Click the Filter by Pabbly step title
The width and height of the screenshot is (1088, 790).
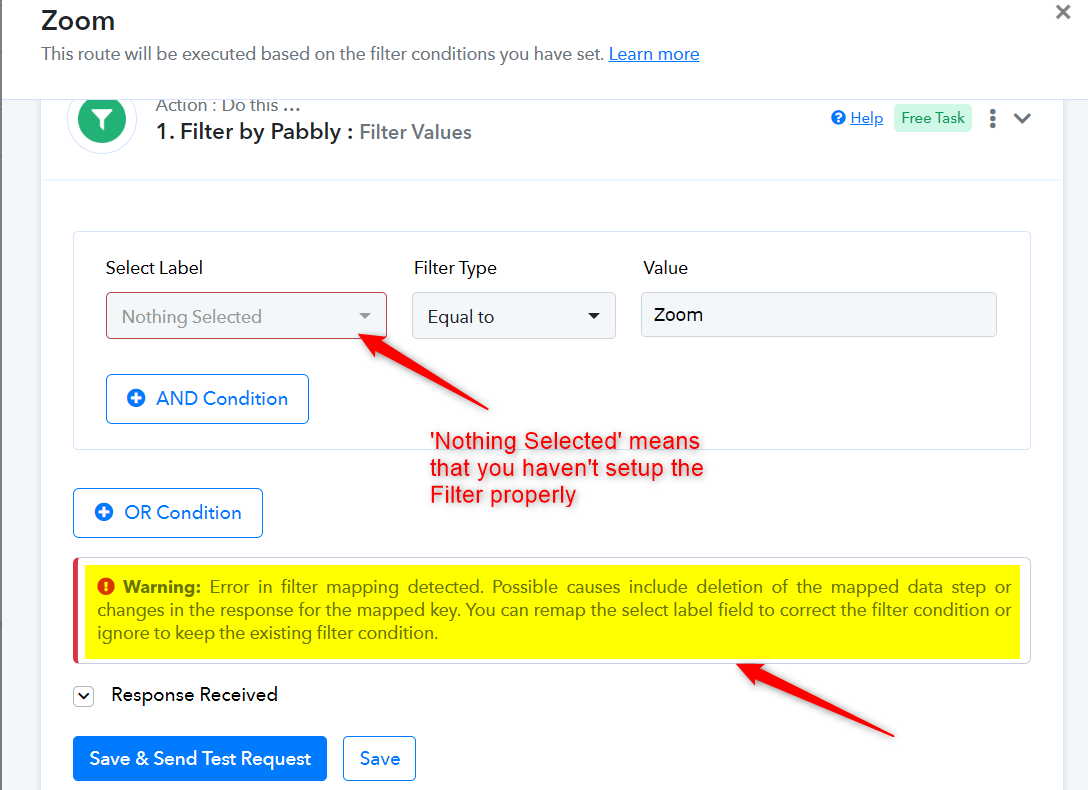tap(314, 132)
